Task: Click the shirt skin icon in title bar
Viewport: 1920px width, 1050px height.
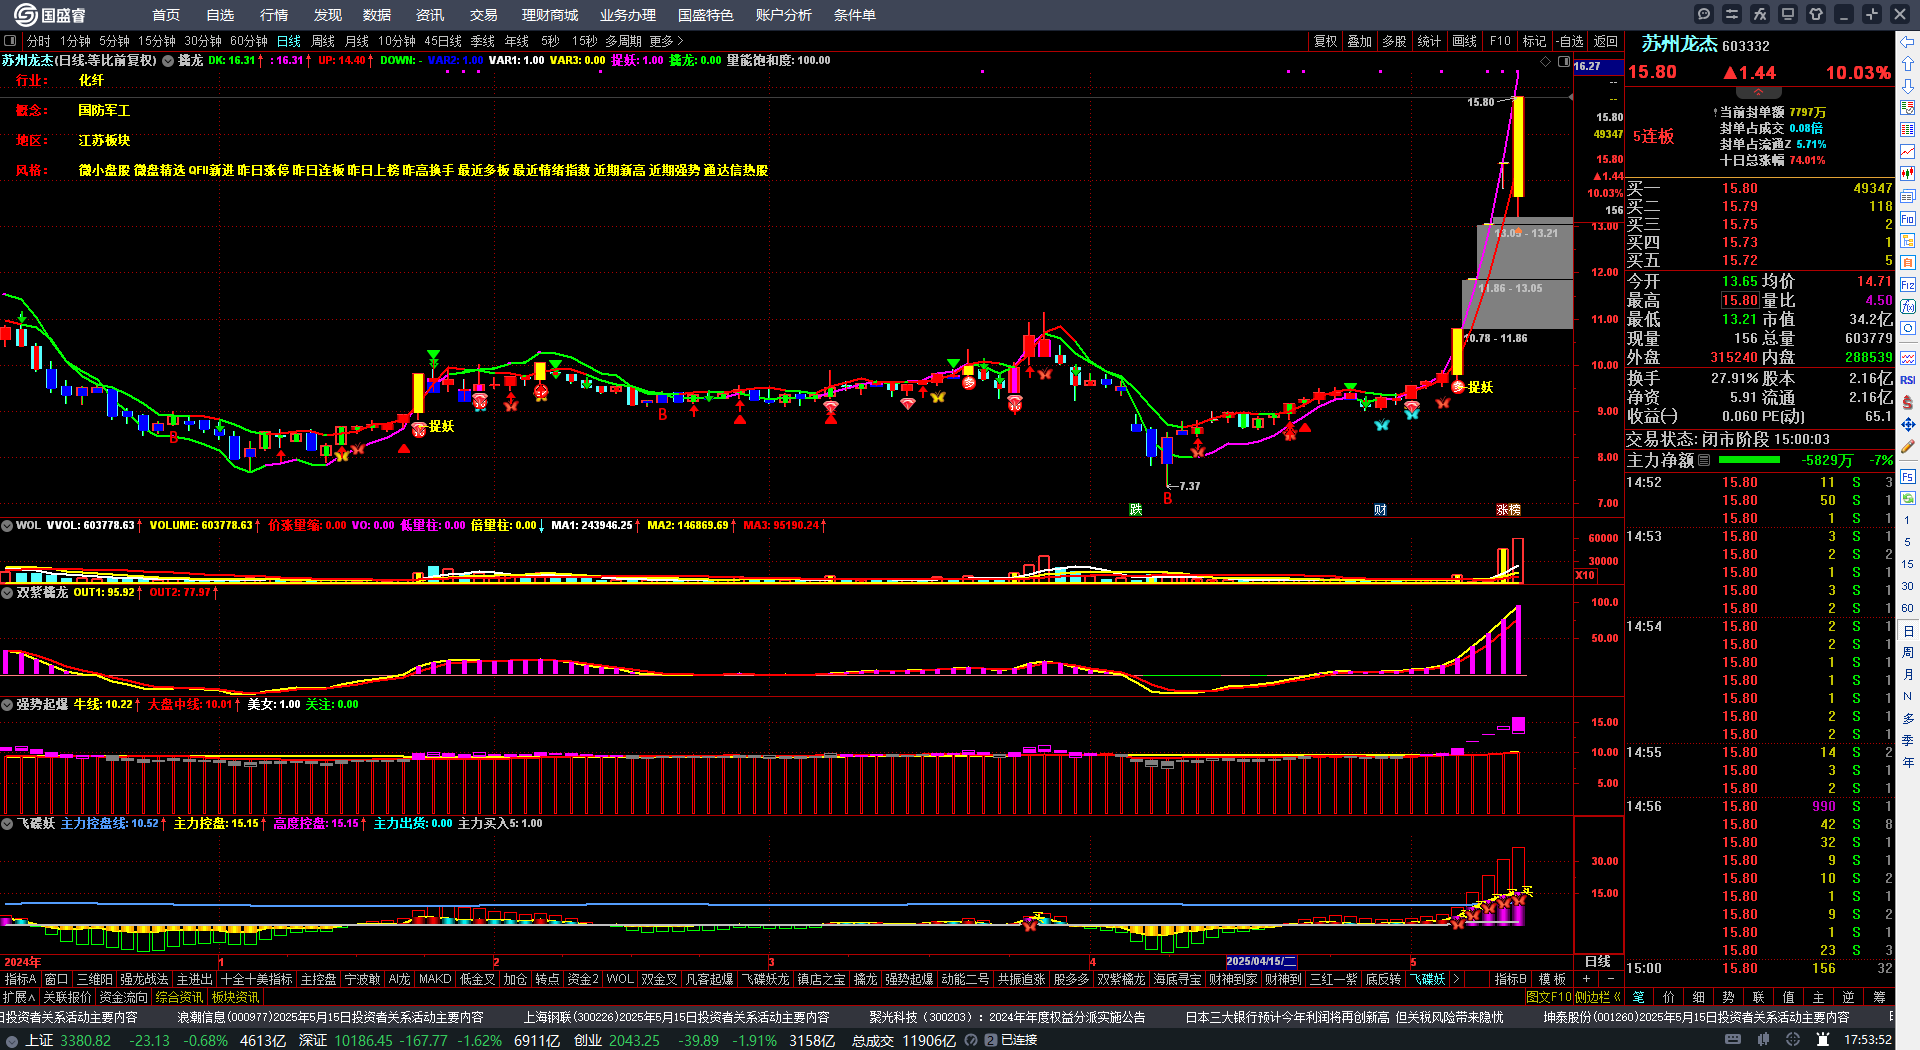Action: pyautogui.click(x=1816, y=14)
